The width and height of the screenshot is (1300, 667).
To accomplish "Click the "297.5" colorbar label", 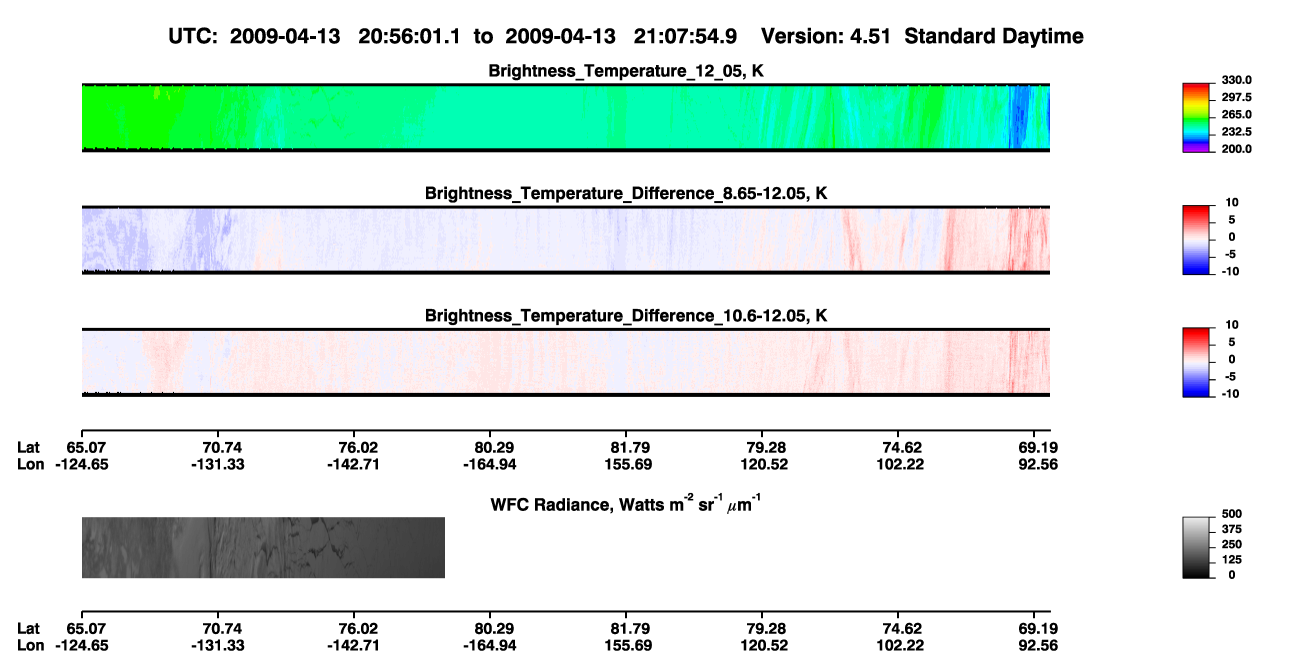I will (x=1237, y=98).
